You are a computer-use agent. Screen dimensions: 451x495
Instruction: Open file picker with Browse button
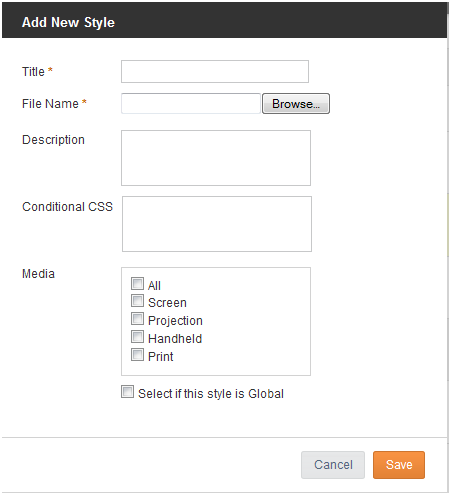pyautogui.click(x=296, y=104)
